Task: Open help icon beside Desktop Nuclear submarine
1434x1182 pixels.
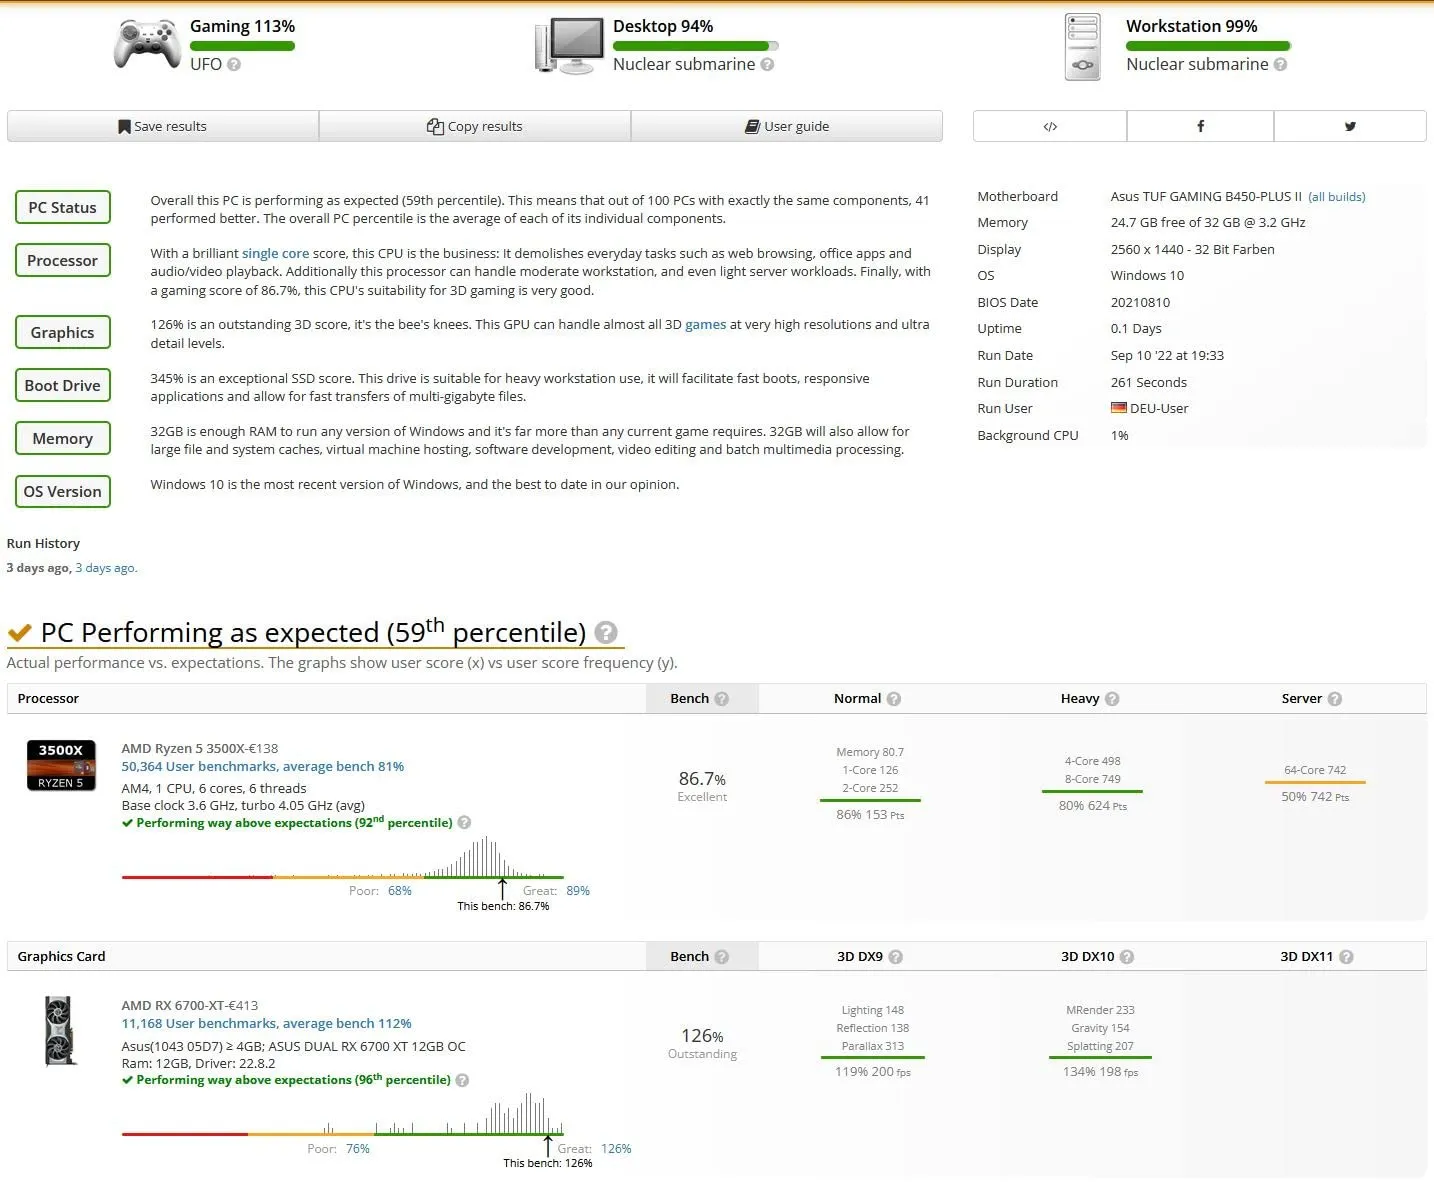Action: click(767, 64)
